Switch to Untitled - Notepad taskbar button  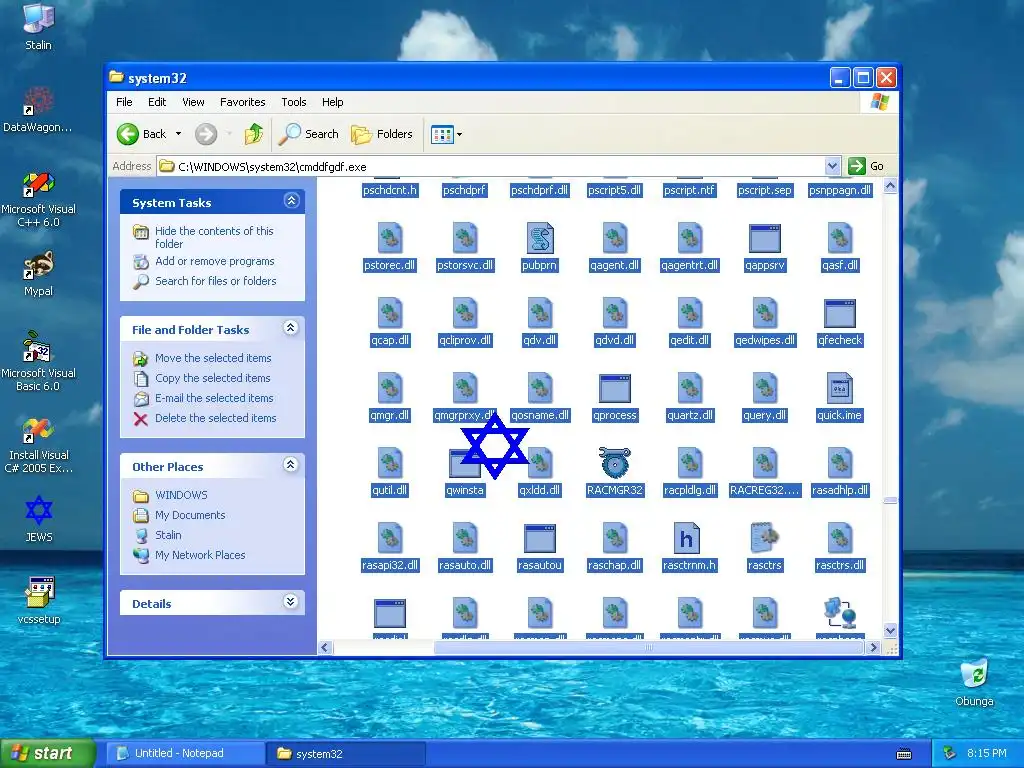pyautogui.click(x=185, y=754)
